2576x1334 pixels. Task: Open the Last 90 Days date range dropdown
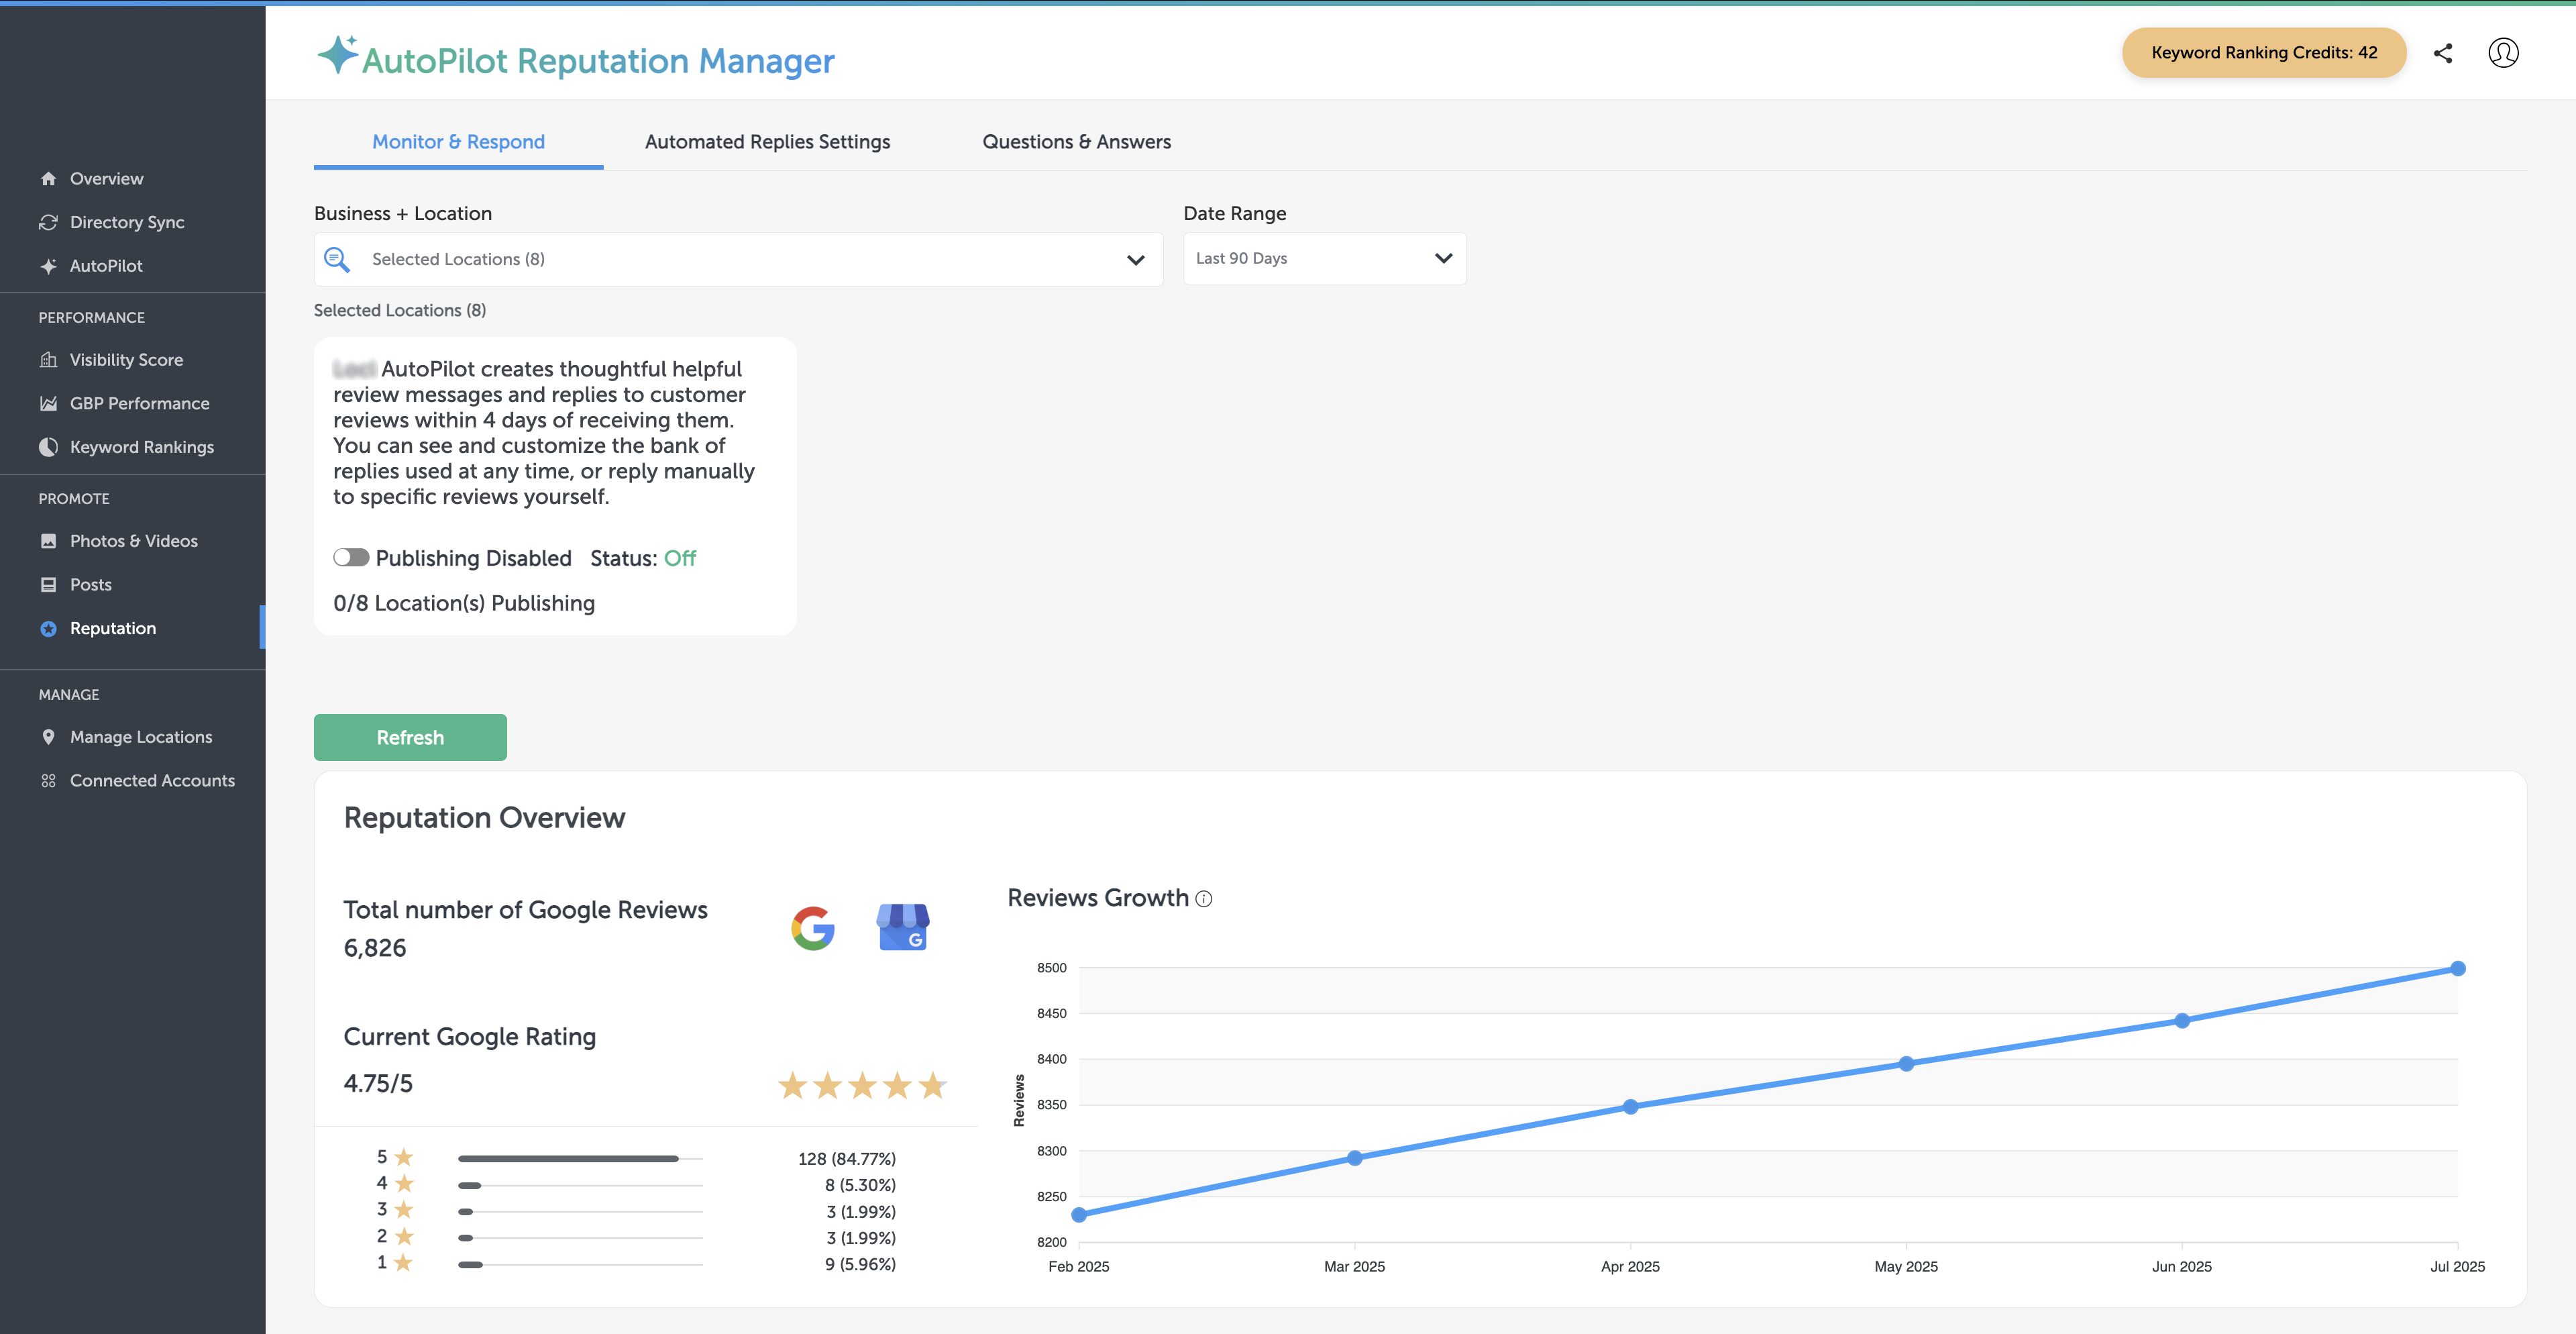pyautogui.click(x=1325, y=259)
